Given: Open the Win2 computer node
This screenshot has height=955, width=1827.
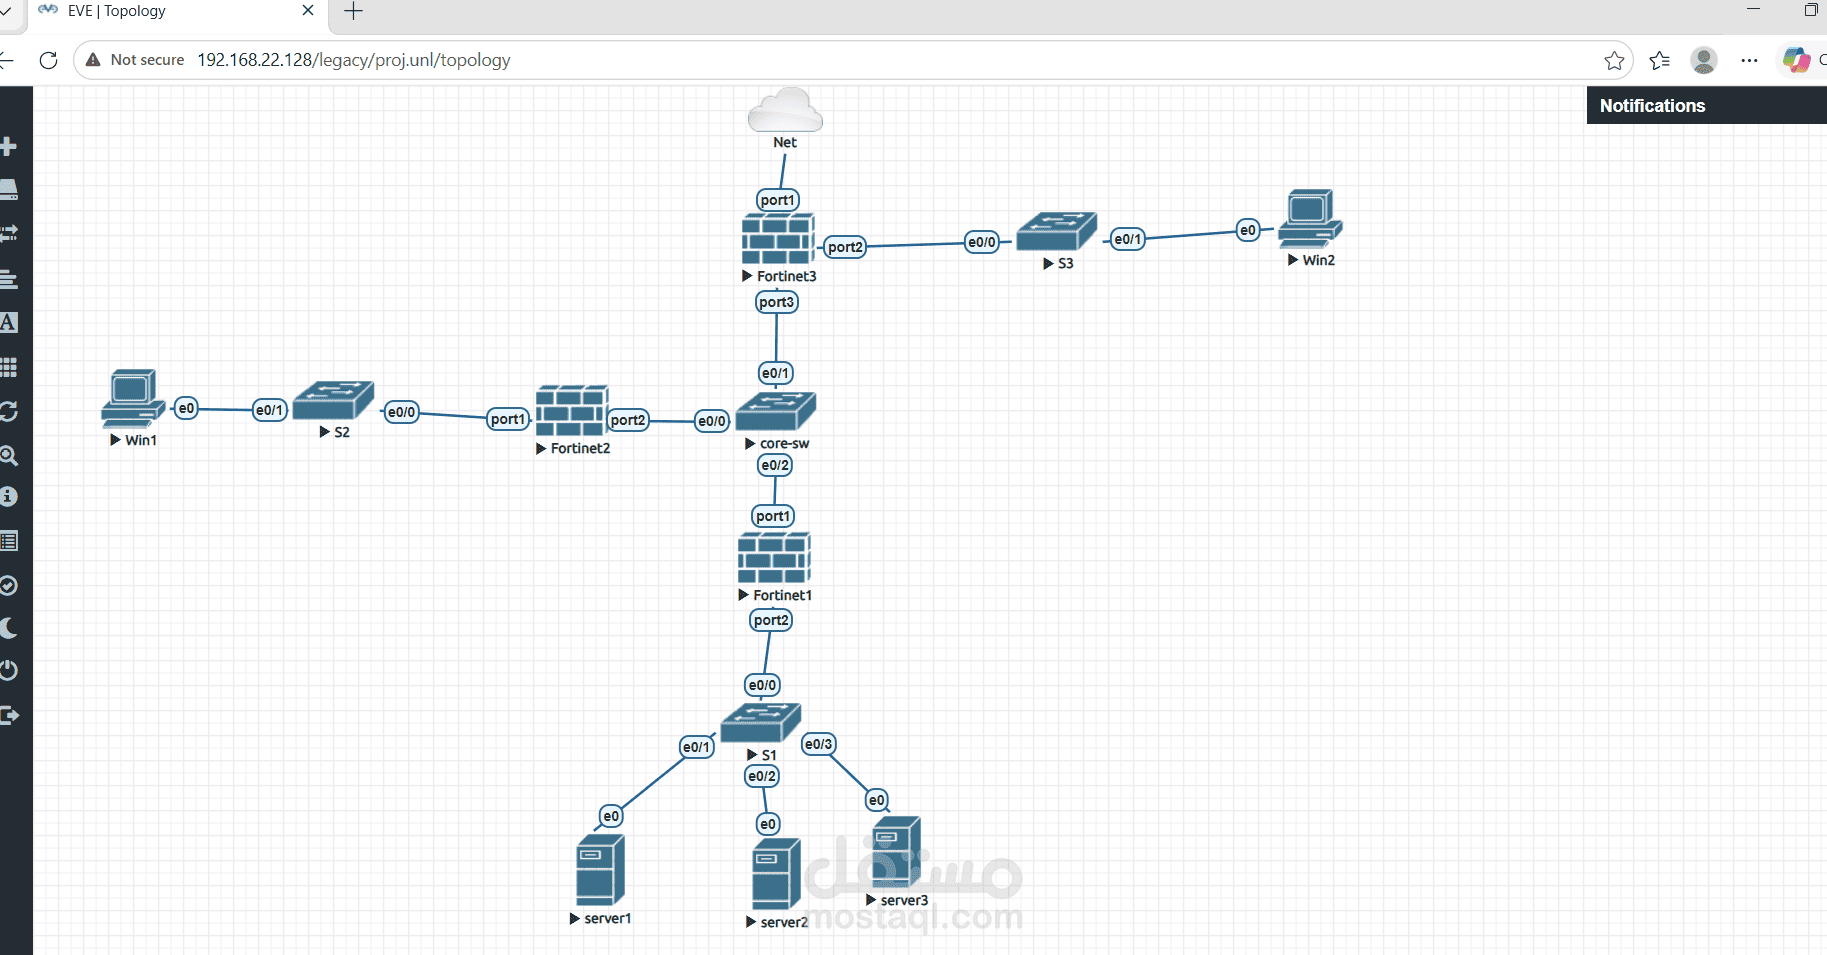Looking at the screenshot, I should point(1310,219).
